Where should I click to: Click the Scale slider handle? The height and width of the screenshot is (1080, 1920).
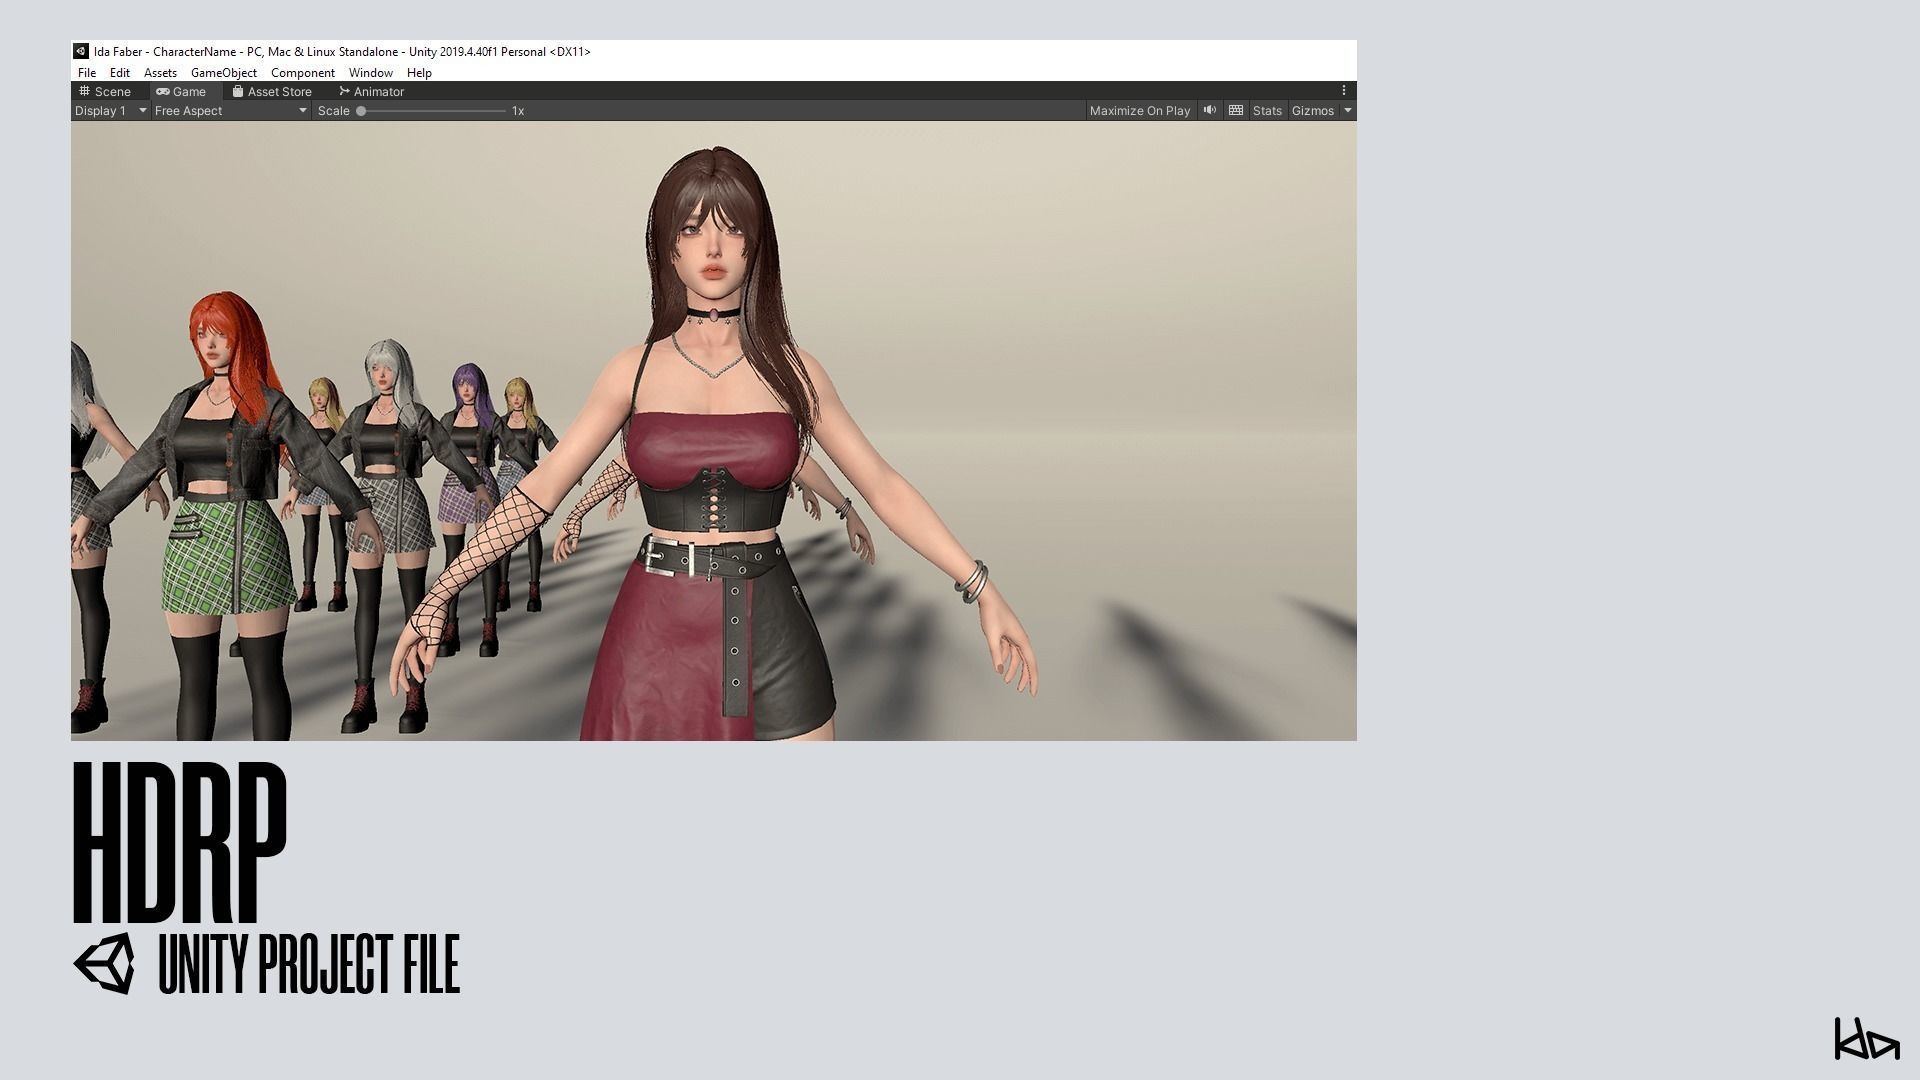click(x=361, y=111)
